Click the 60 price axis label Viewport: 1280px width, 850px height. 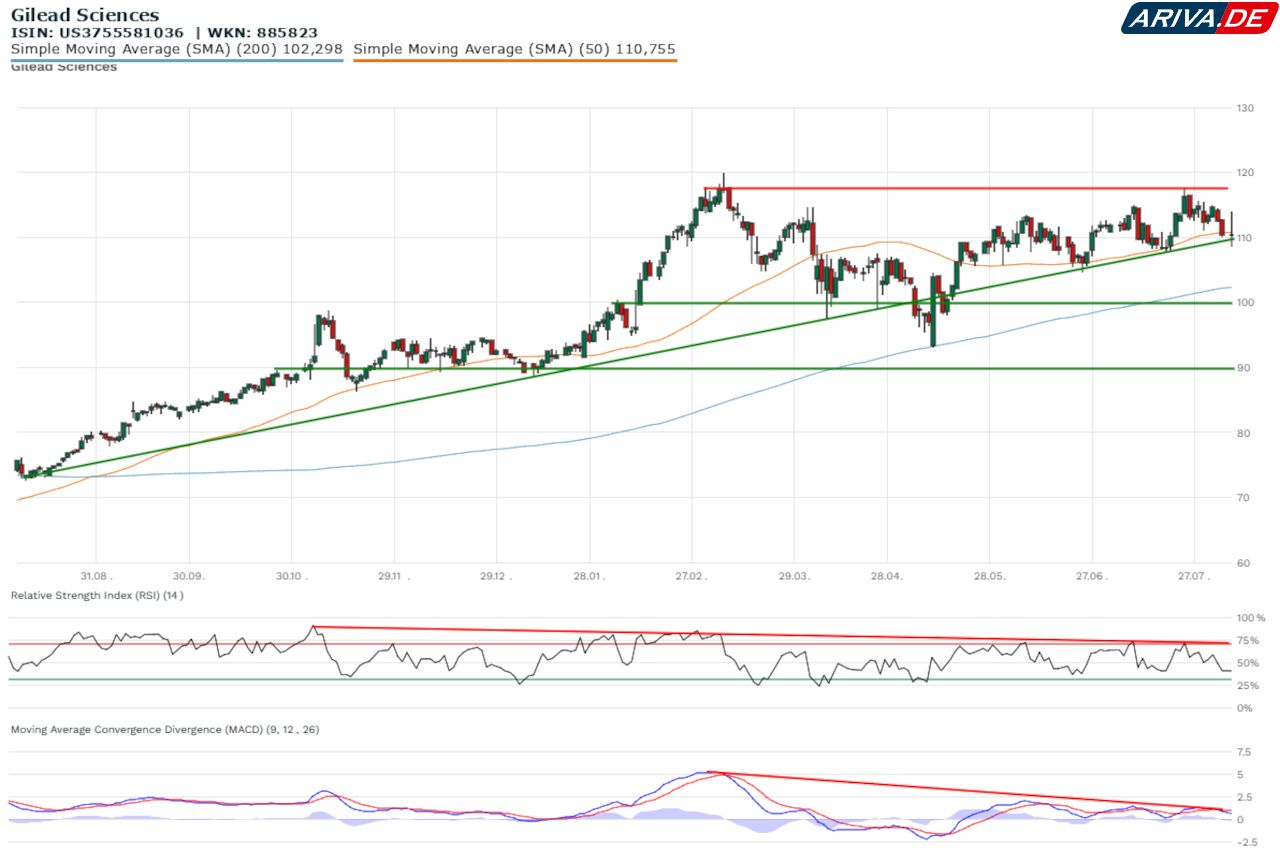point(1242,562)
